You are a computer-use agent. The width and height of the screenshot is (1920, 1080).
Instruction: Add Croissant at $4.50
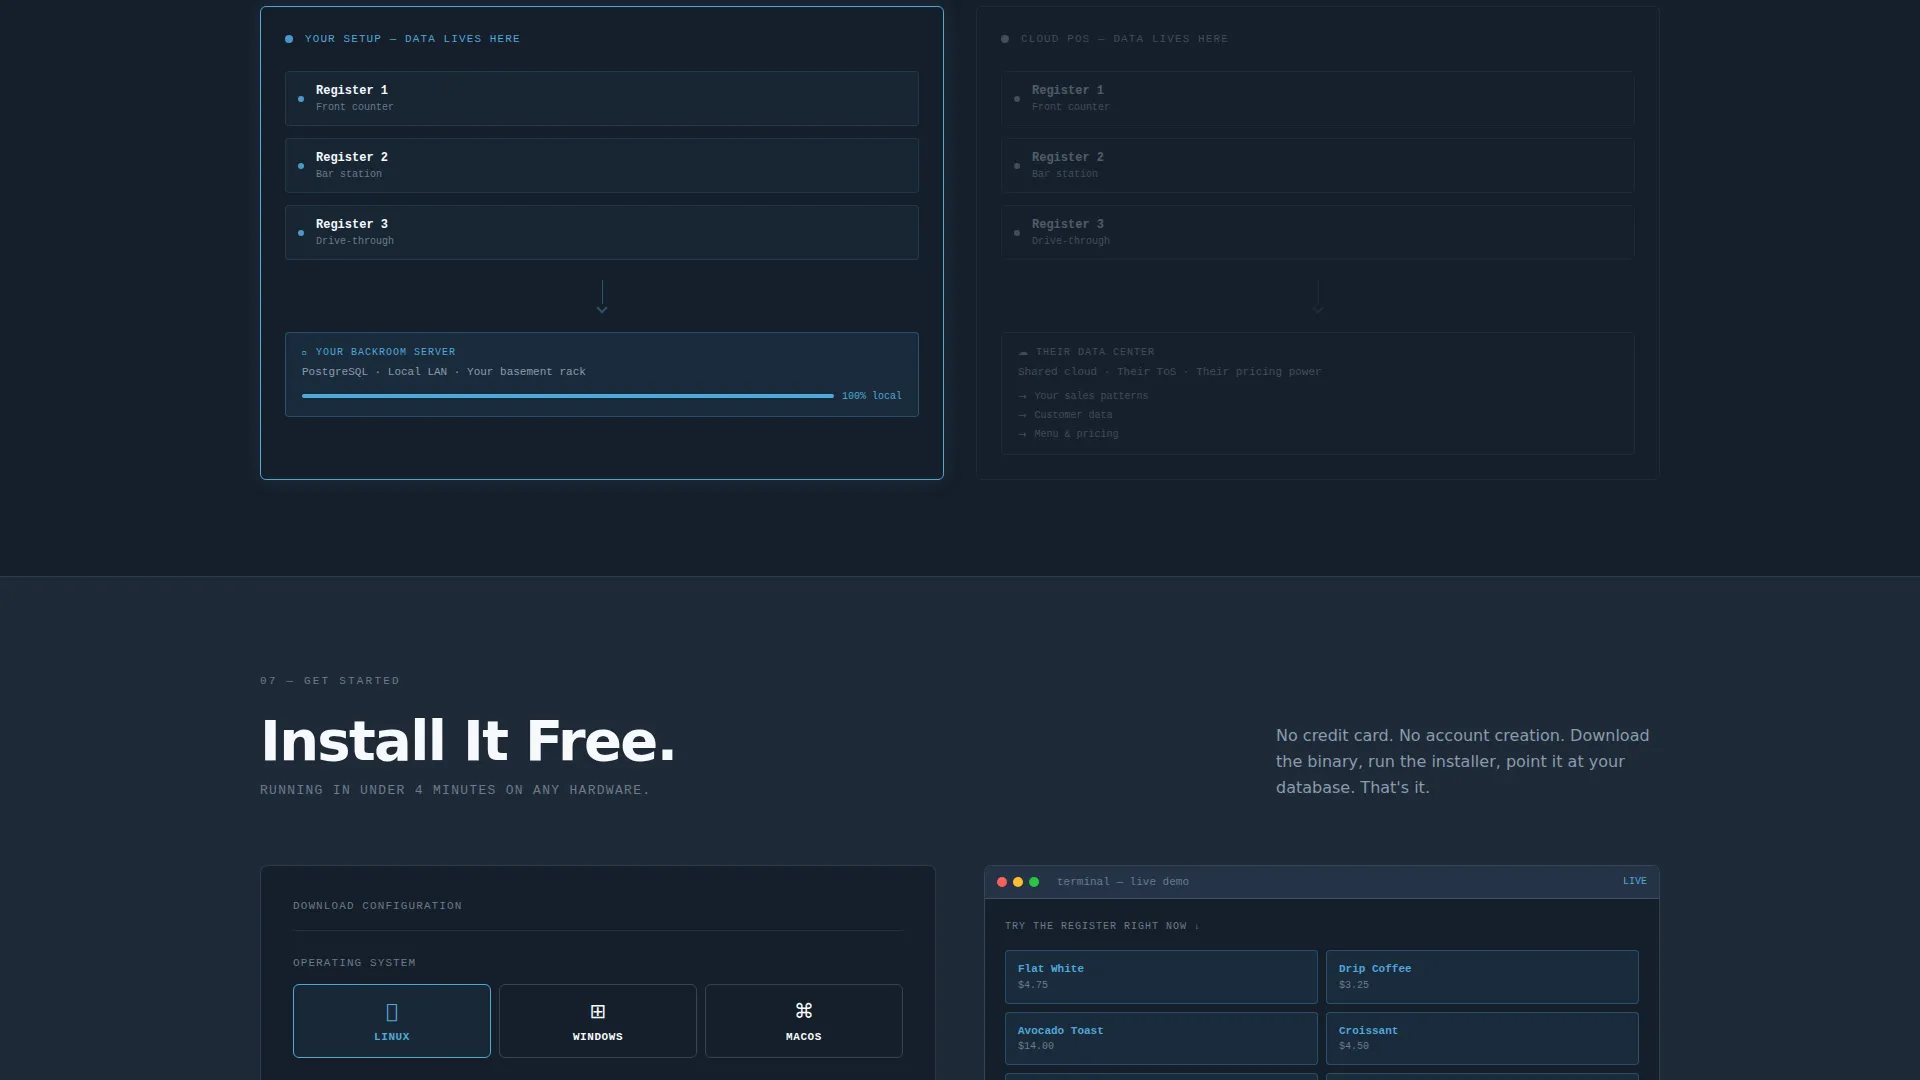coord(1482,1038)
